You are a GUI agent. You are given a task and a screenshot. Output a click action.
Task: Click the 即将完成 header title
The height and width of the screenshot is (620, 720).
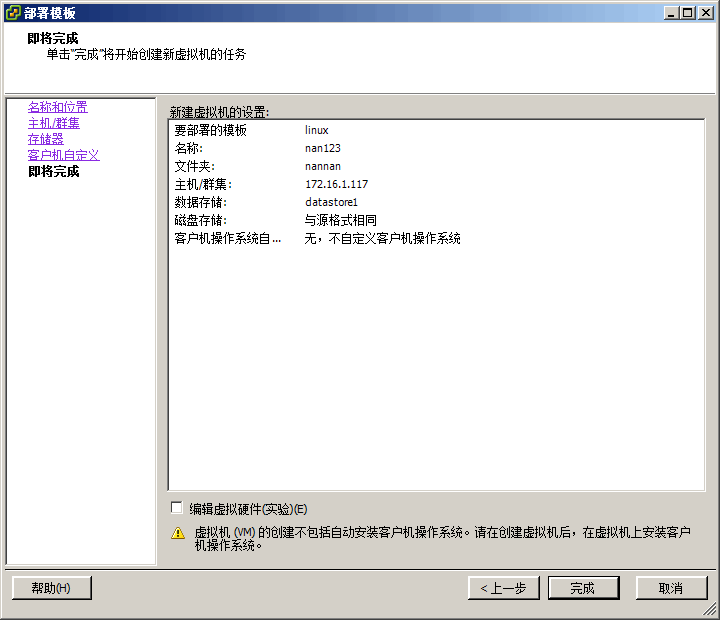tap(53, 38)
